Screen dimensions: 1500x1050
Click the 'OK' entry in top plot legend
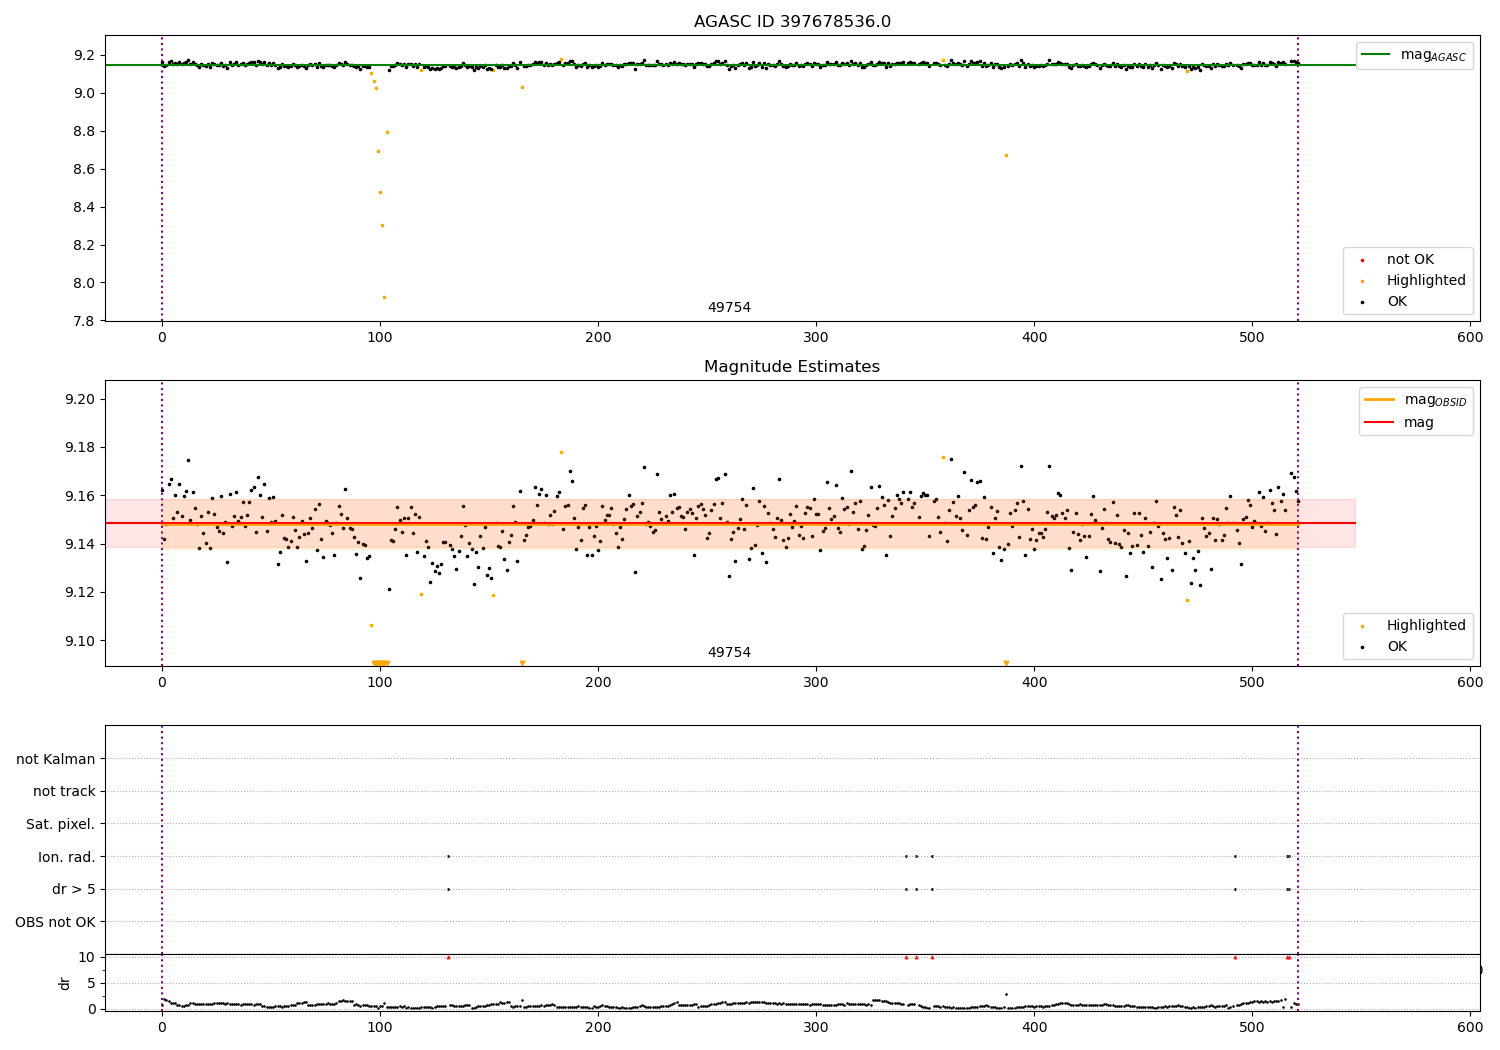point(1397,302)
